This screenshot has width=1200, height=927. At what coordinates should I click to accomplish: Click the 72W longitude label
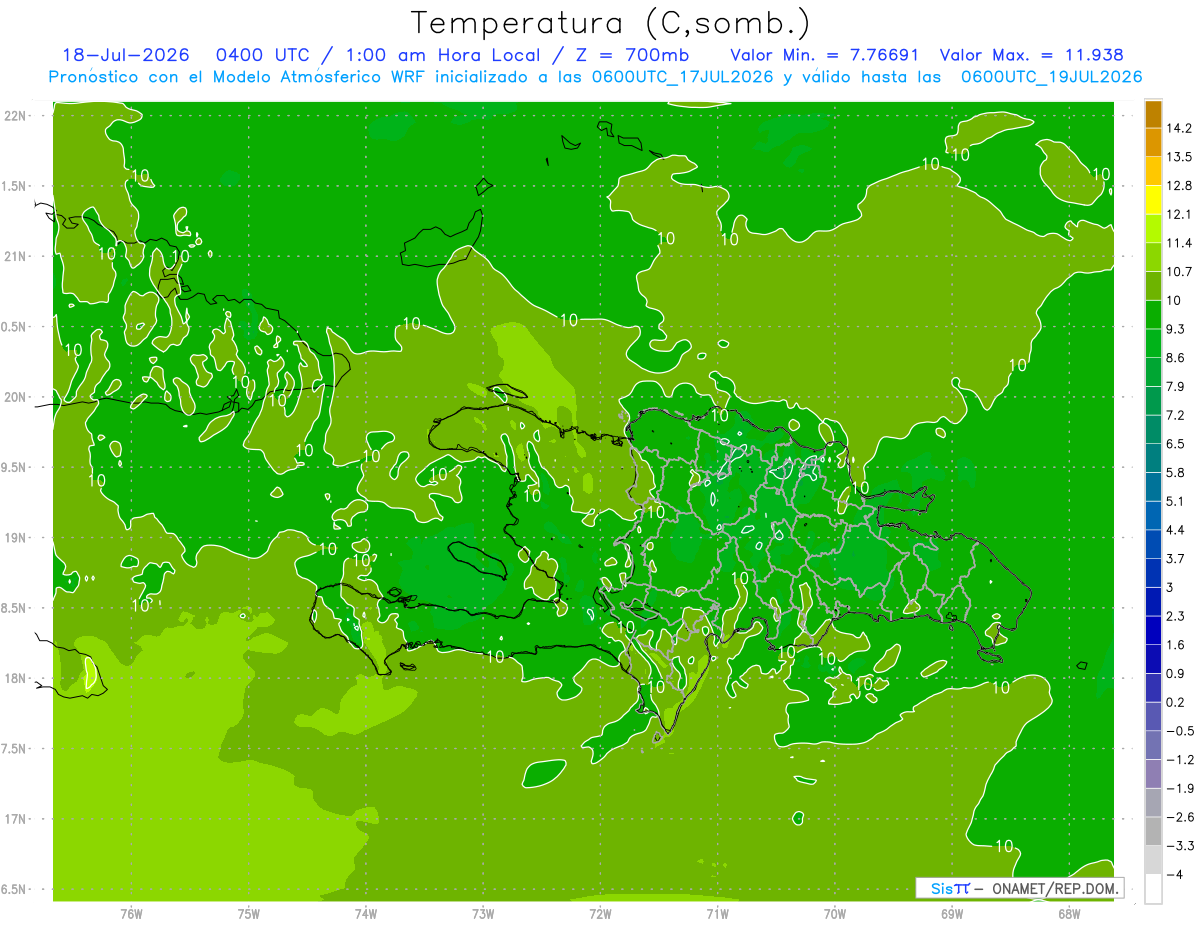coord(600,913)
